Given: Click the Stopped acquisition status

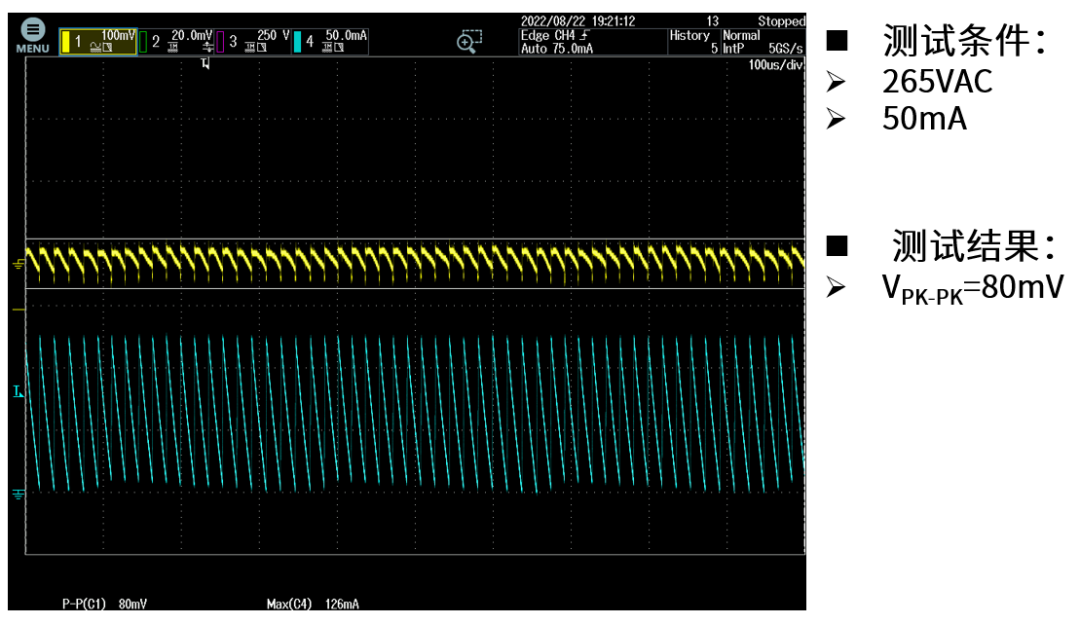Looking at the screenshot, I should coord(780,21).
